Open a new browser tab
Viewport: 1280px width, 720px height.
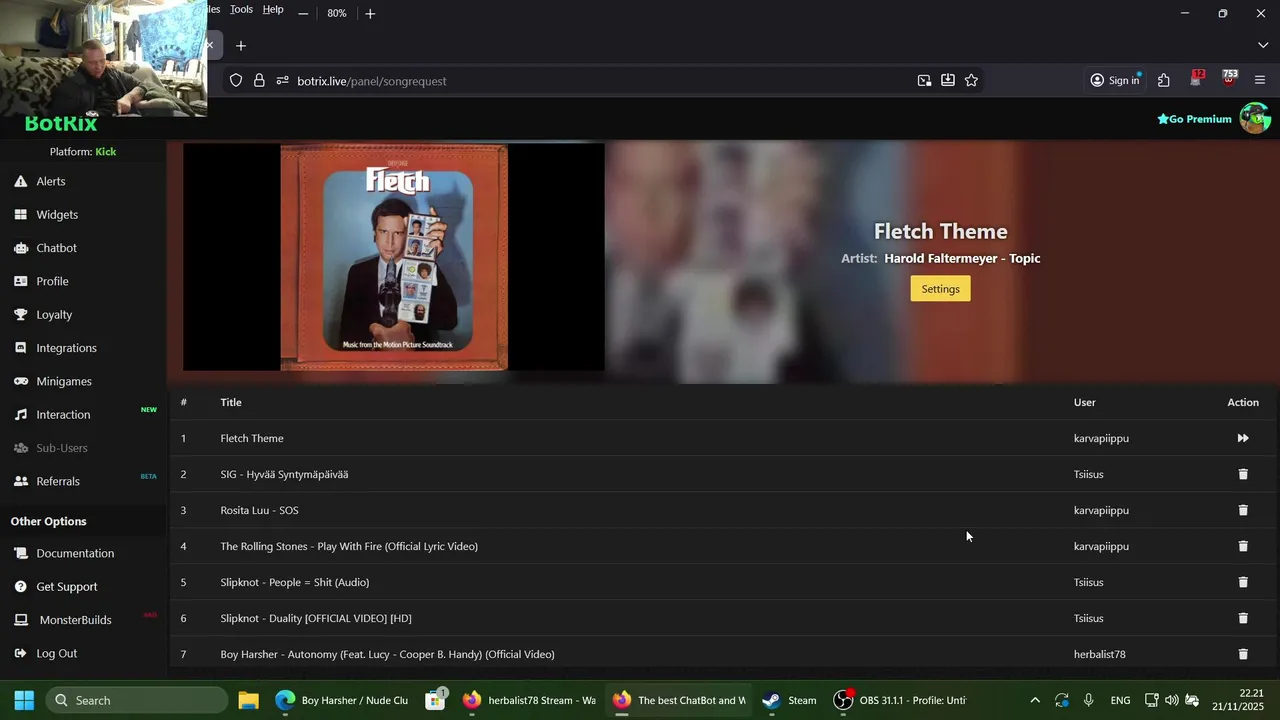pos(241,46)
